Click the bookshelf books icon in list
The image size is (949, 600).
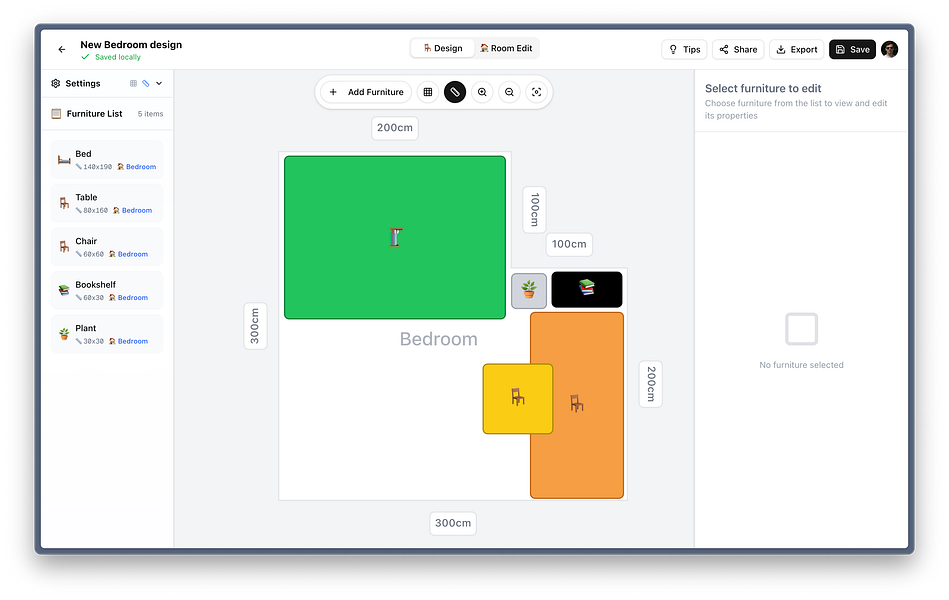[x=64, y=291]
